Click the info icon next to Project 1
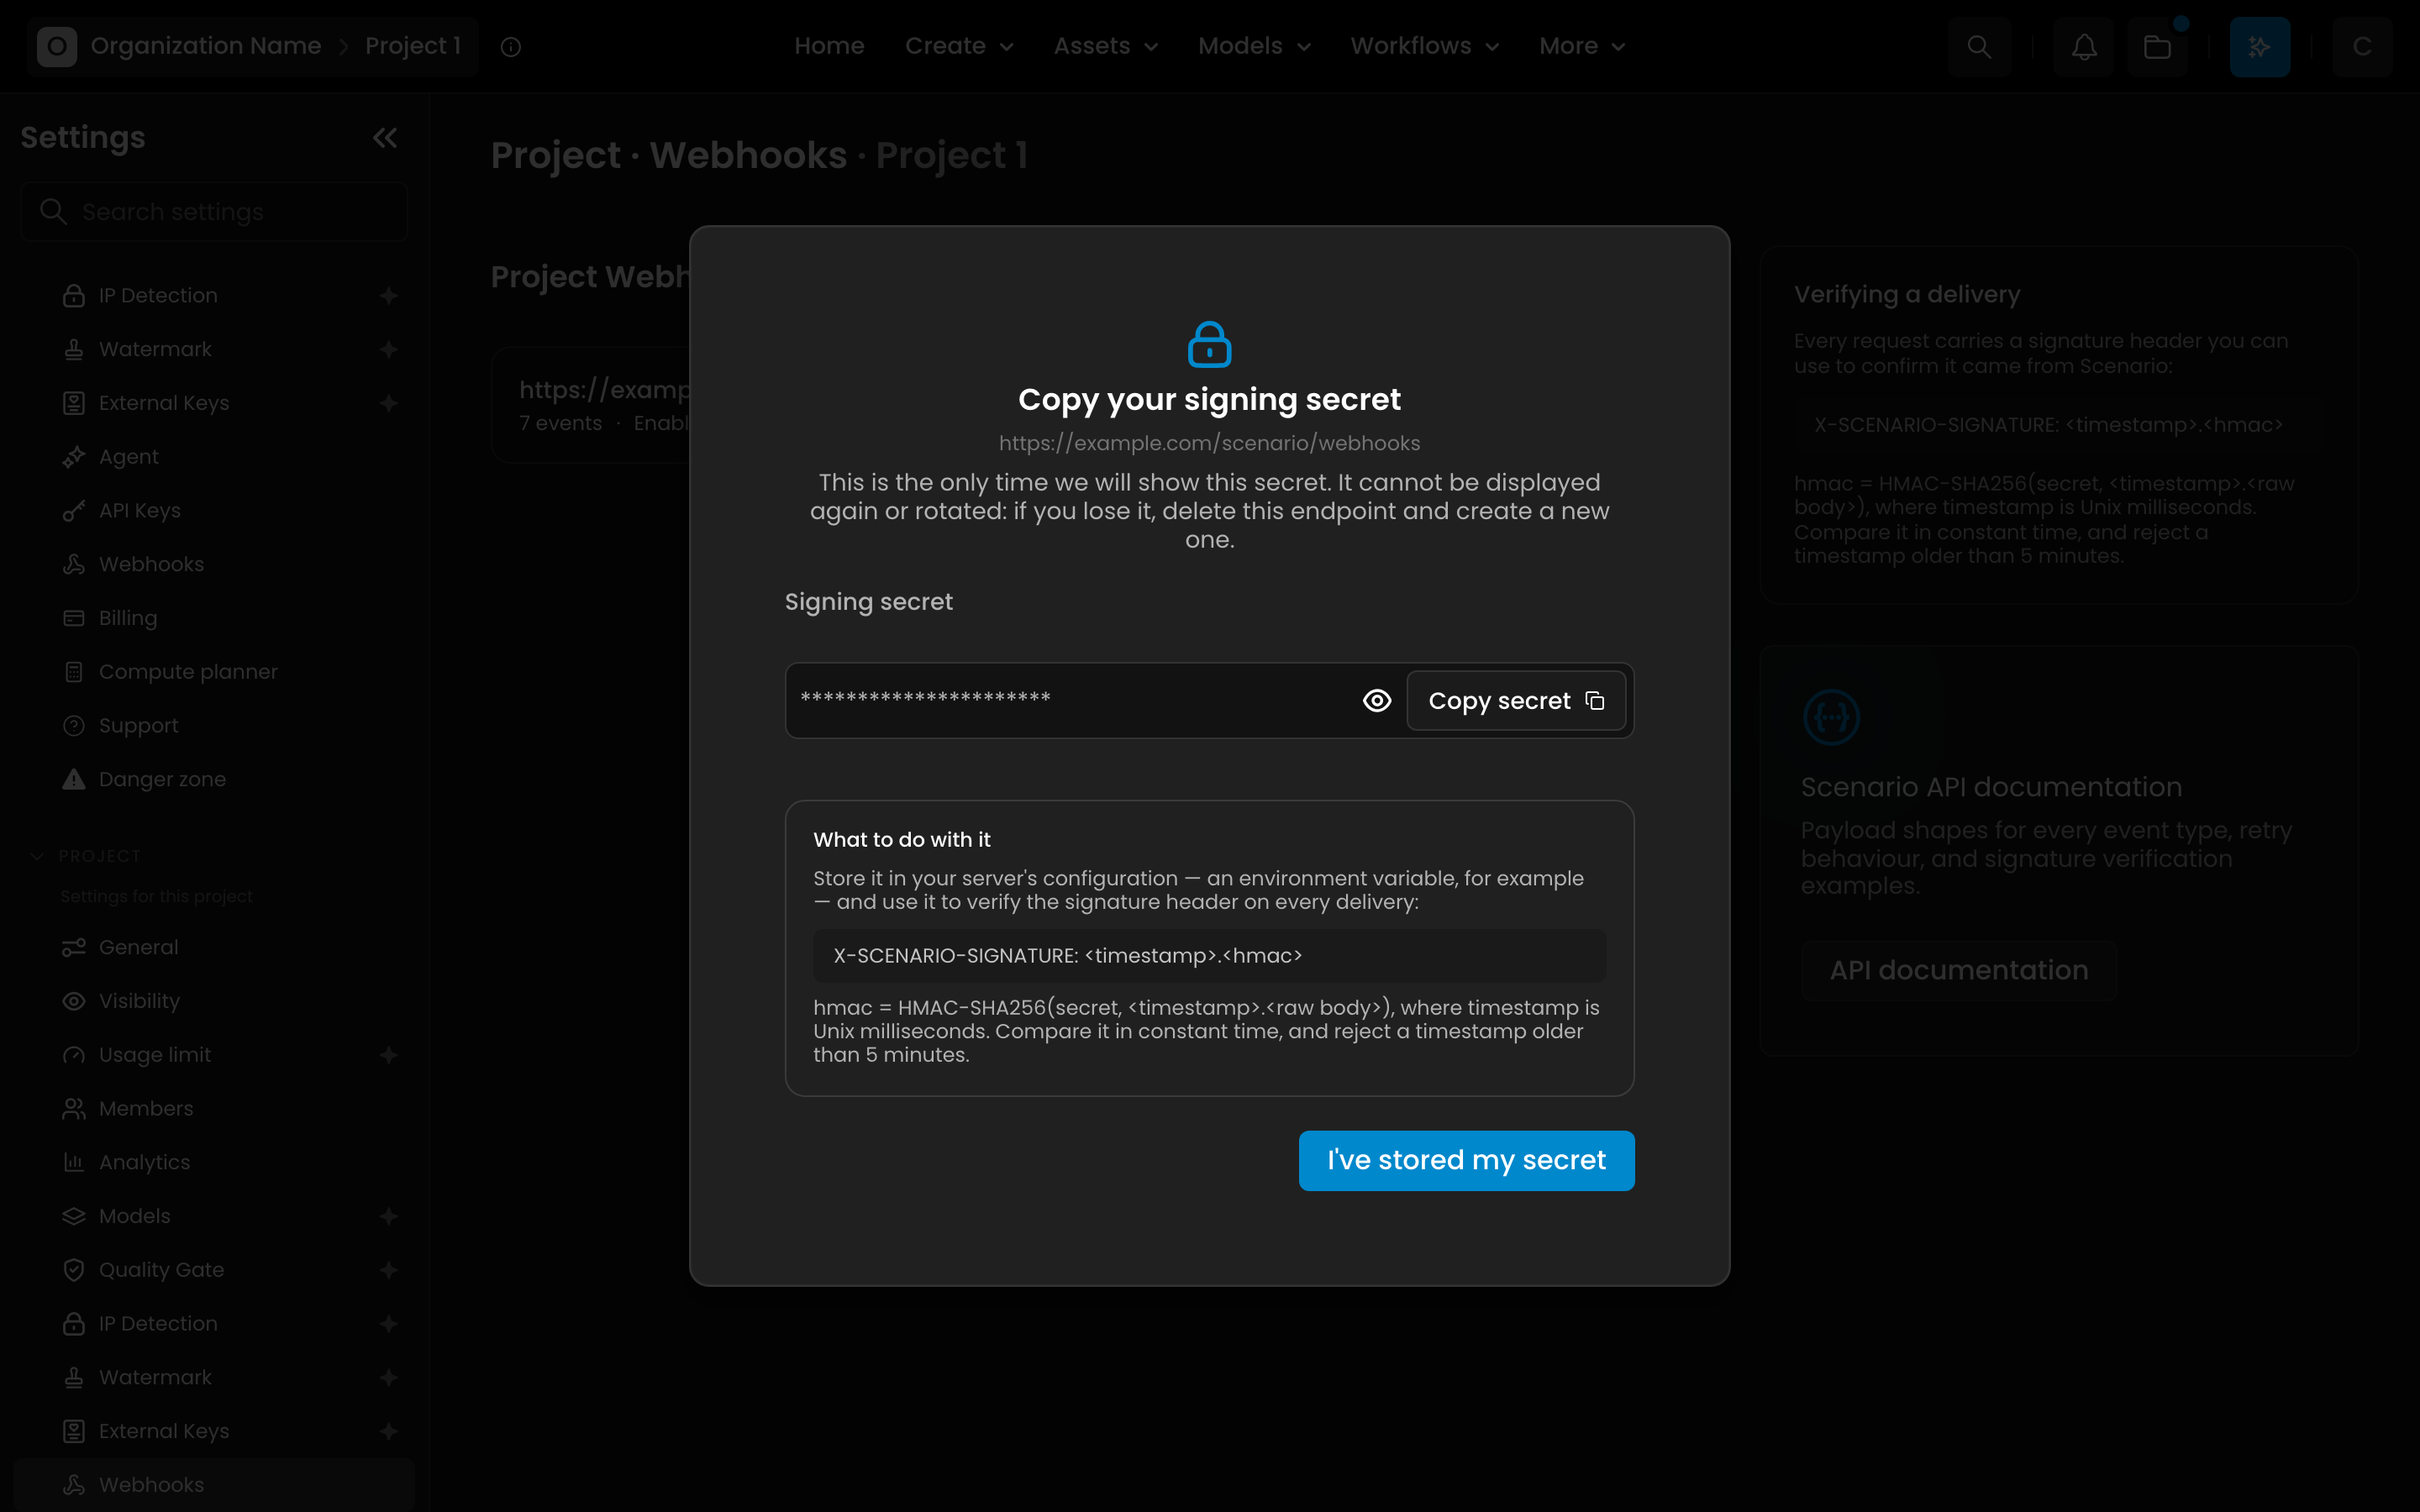The height and width of the screenshot is (1512, 2420). (x=511, y=47)
